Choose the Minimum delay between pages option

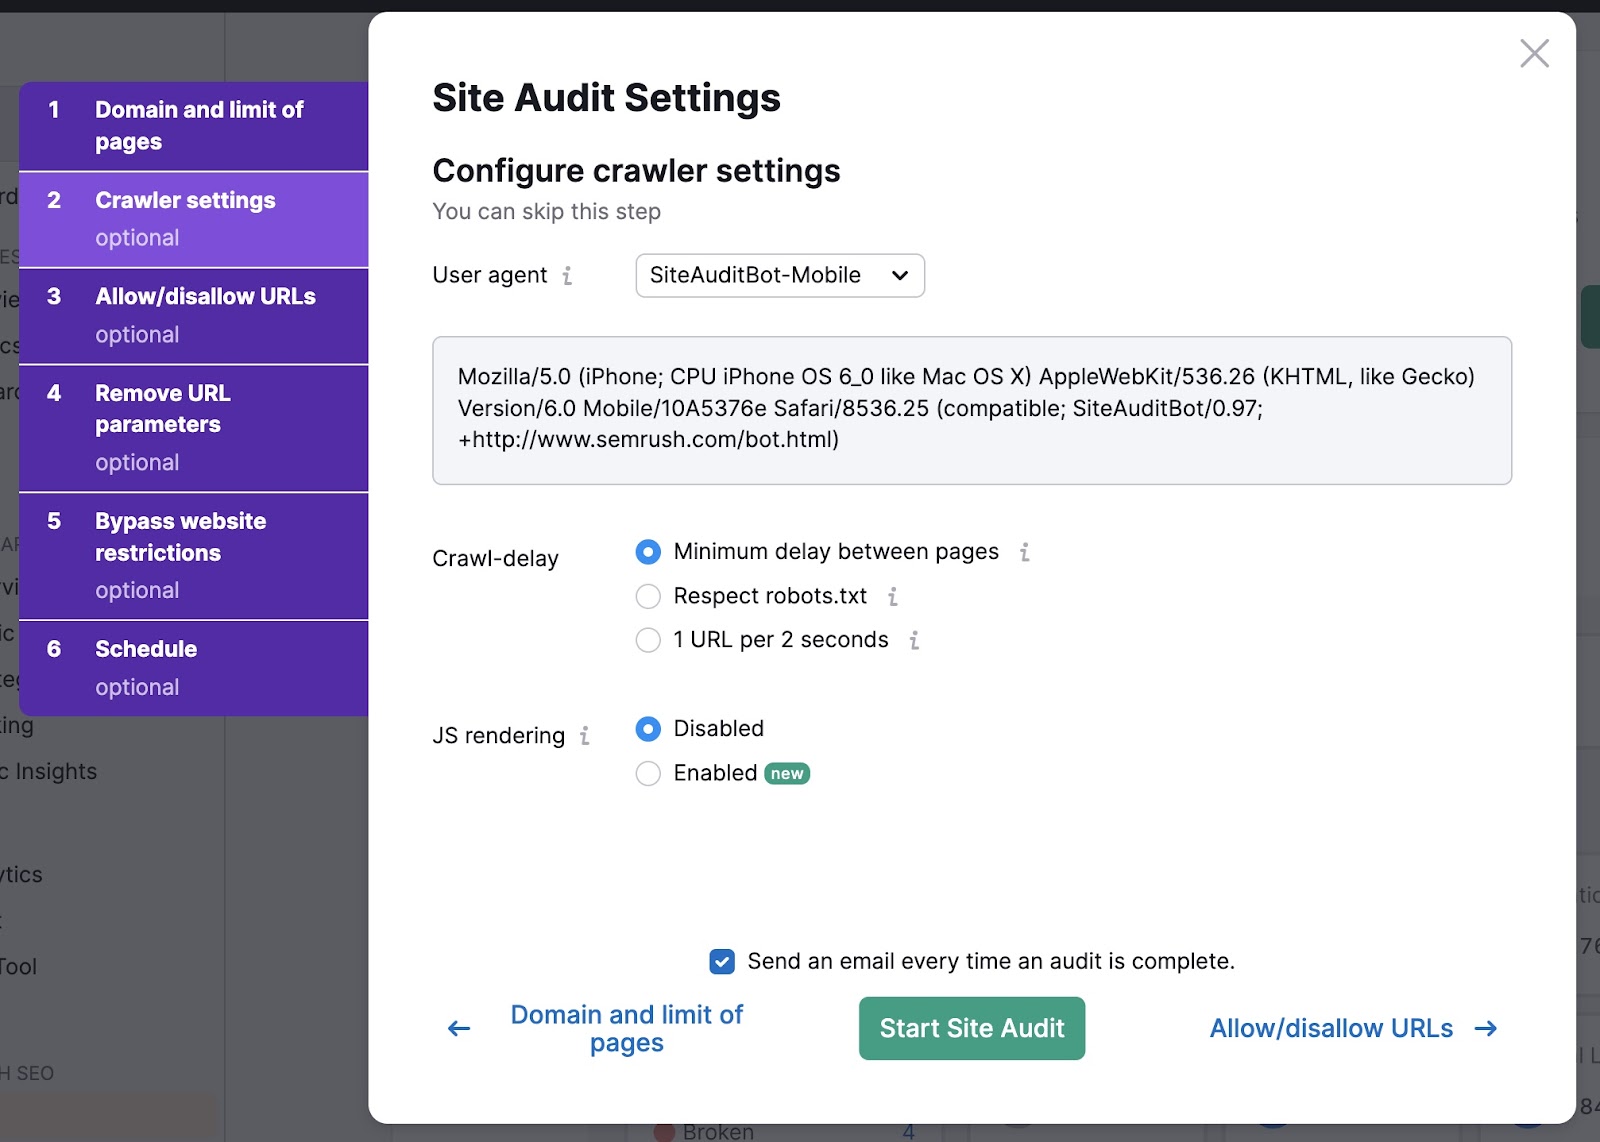(648, 551)
